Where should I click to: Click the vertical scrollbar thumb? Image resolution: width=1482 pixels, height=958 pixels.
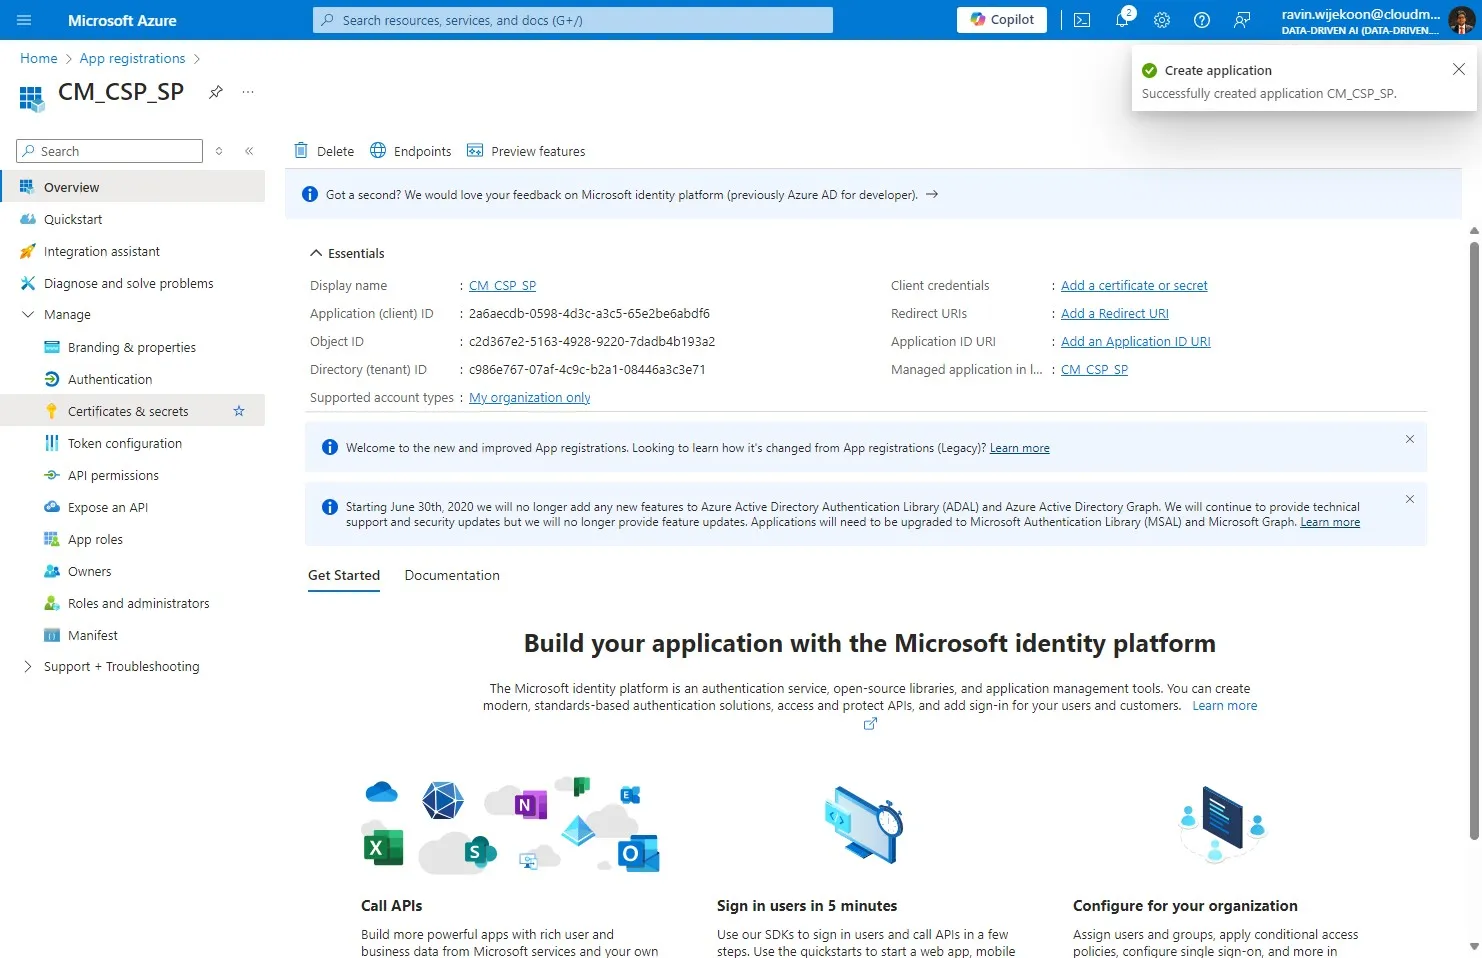tap(1474, 540)
